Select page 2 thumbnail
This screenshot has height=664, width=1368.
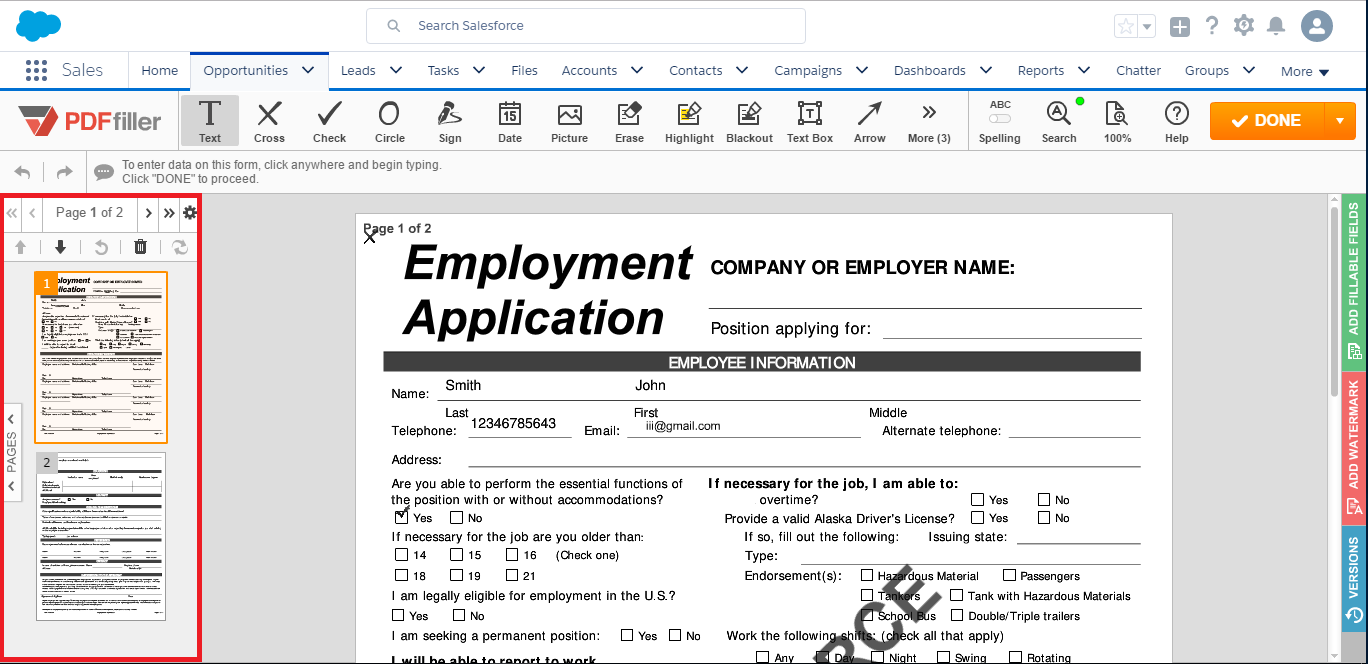[101, 536]
